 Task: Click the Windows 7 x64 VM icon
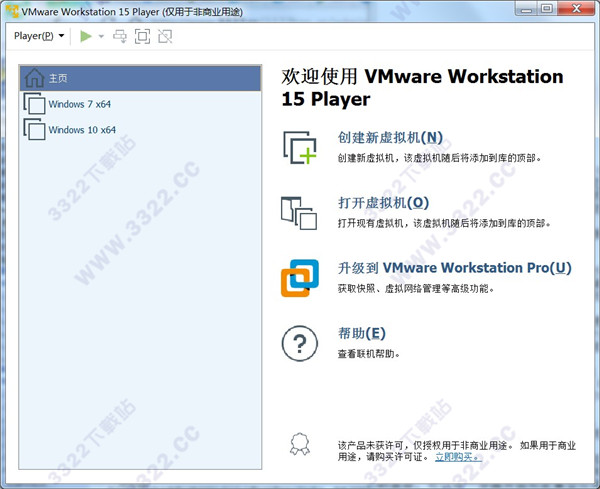pos(34,104)
